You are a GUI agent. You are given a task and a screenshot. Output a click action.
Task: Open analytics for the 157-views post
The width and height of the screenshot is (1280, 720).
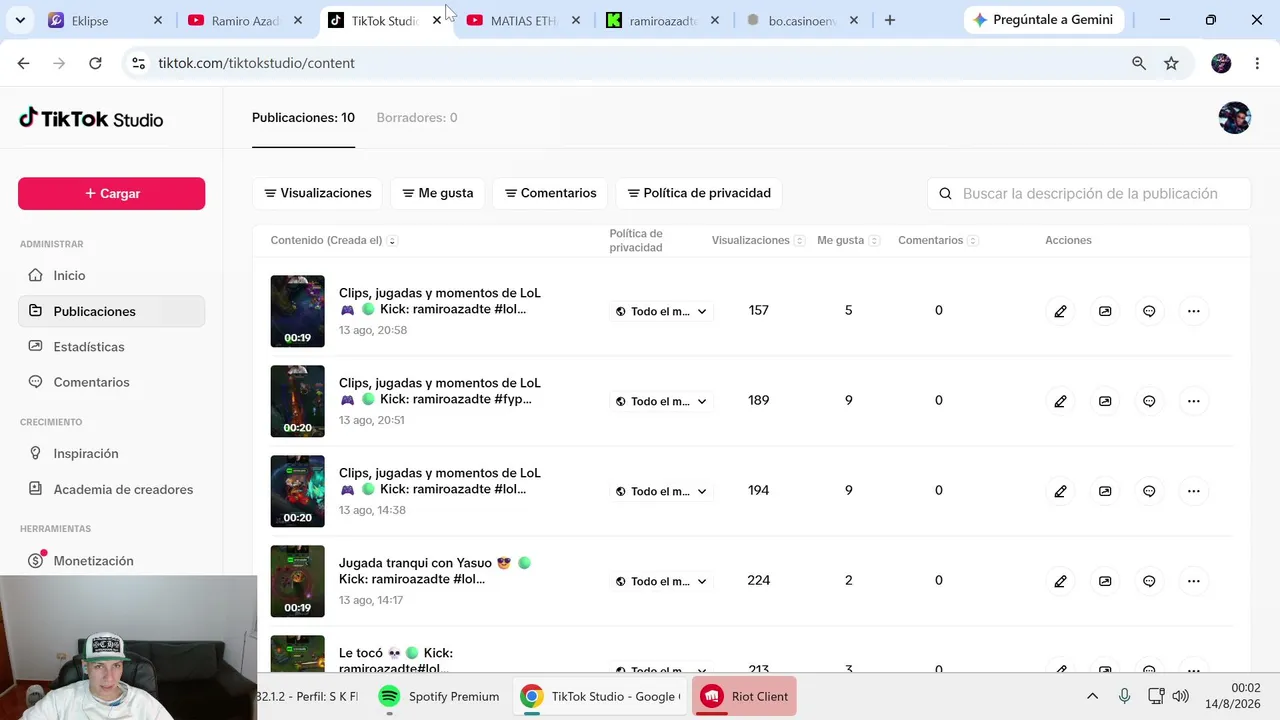click(1105, 311)
